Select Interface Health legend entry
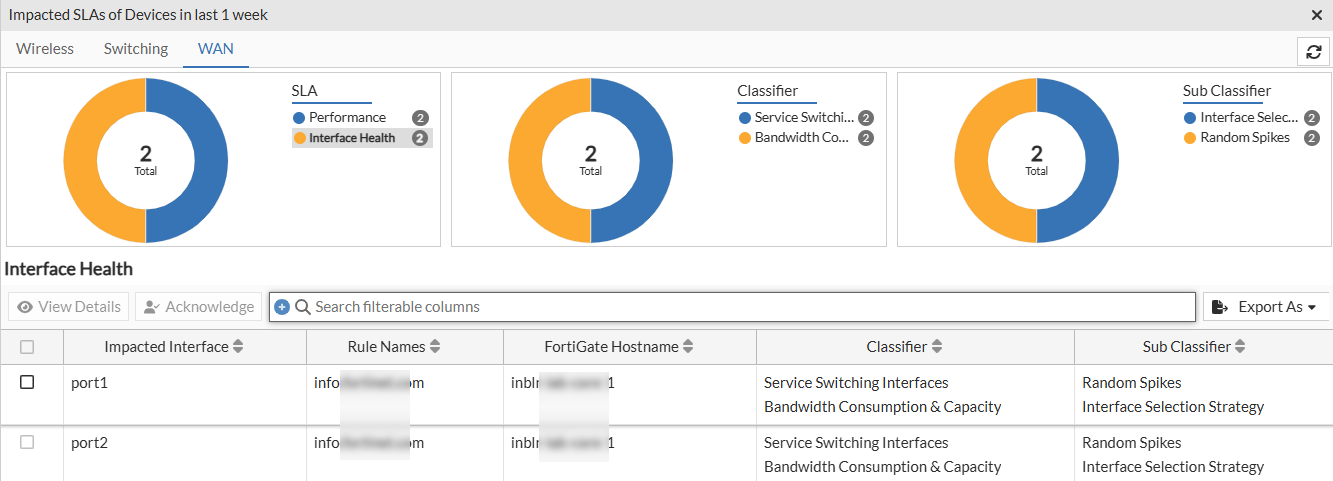 click(352, 138)
